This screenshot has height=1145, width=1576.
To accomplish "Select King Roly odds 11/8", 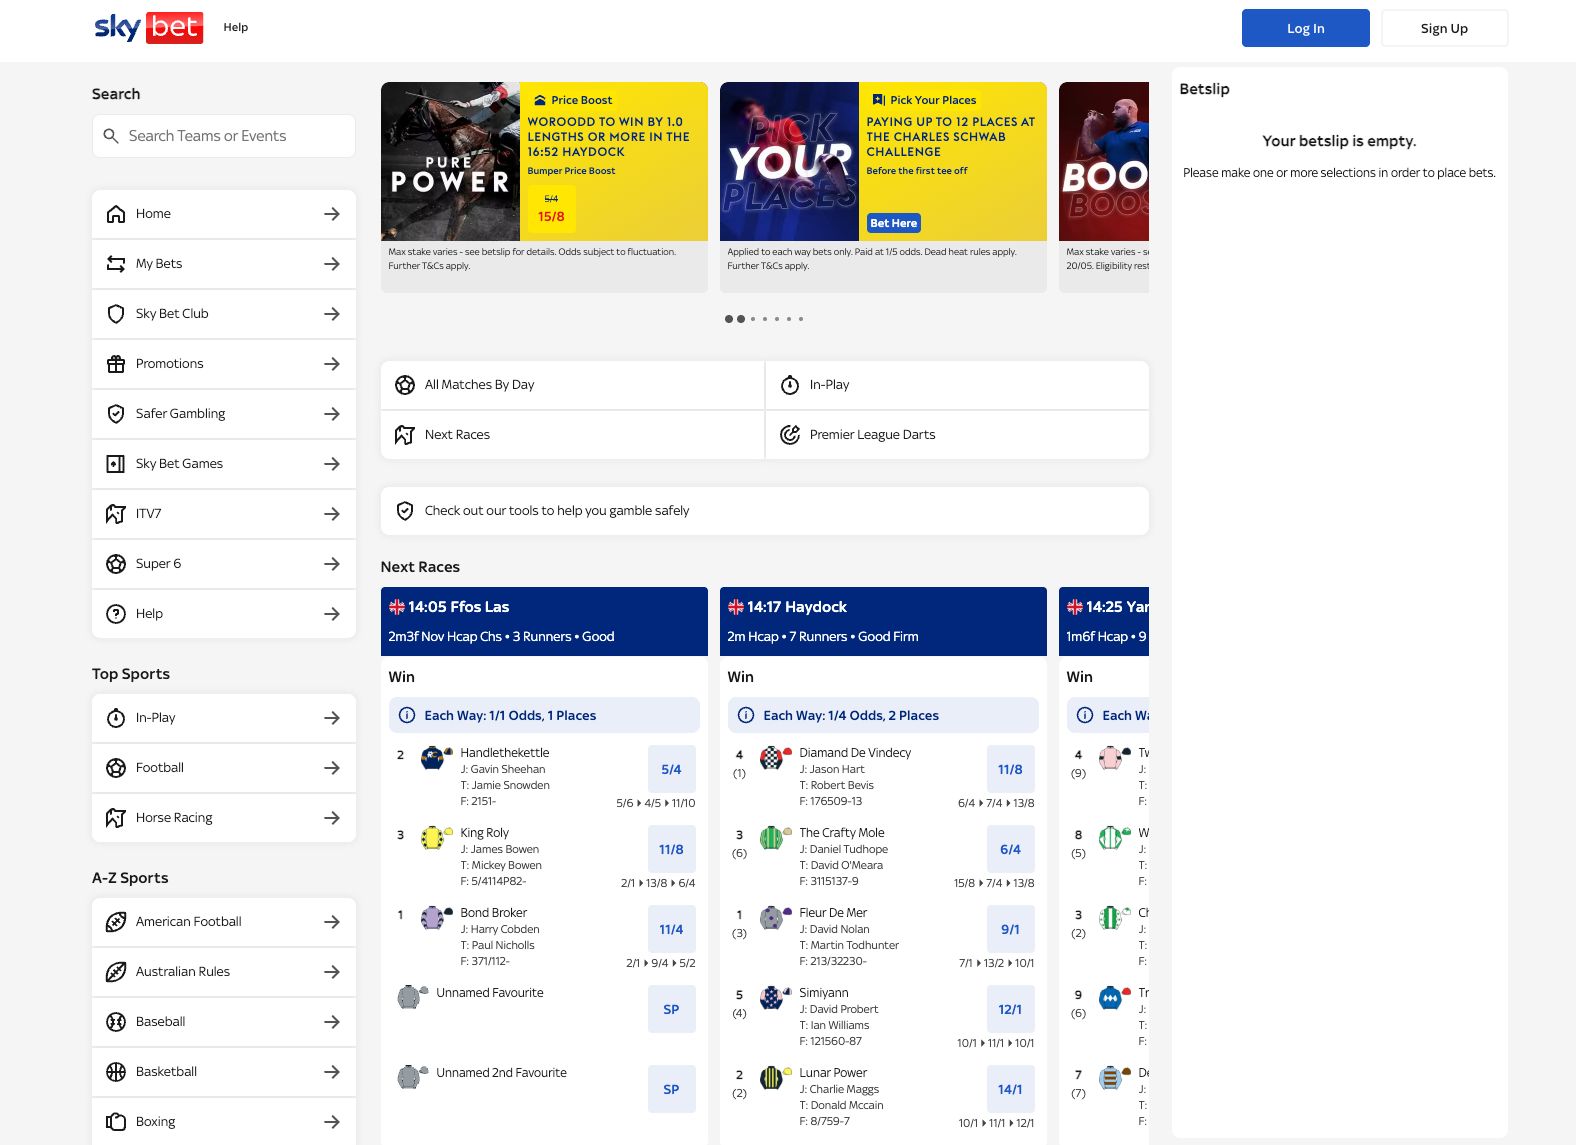I will click(671, 849).
